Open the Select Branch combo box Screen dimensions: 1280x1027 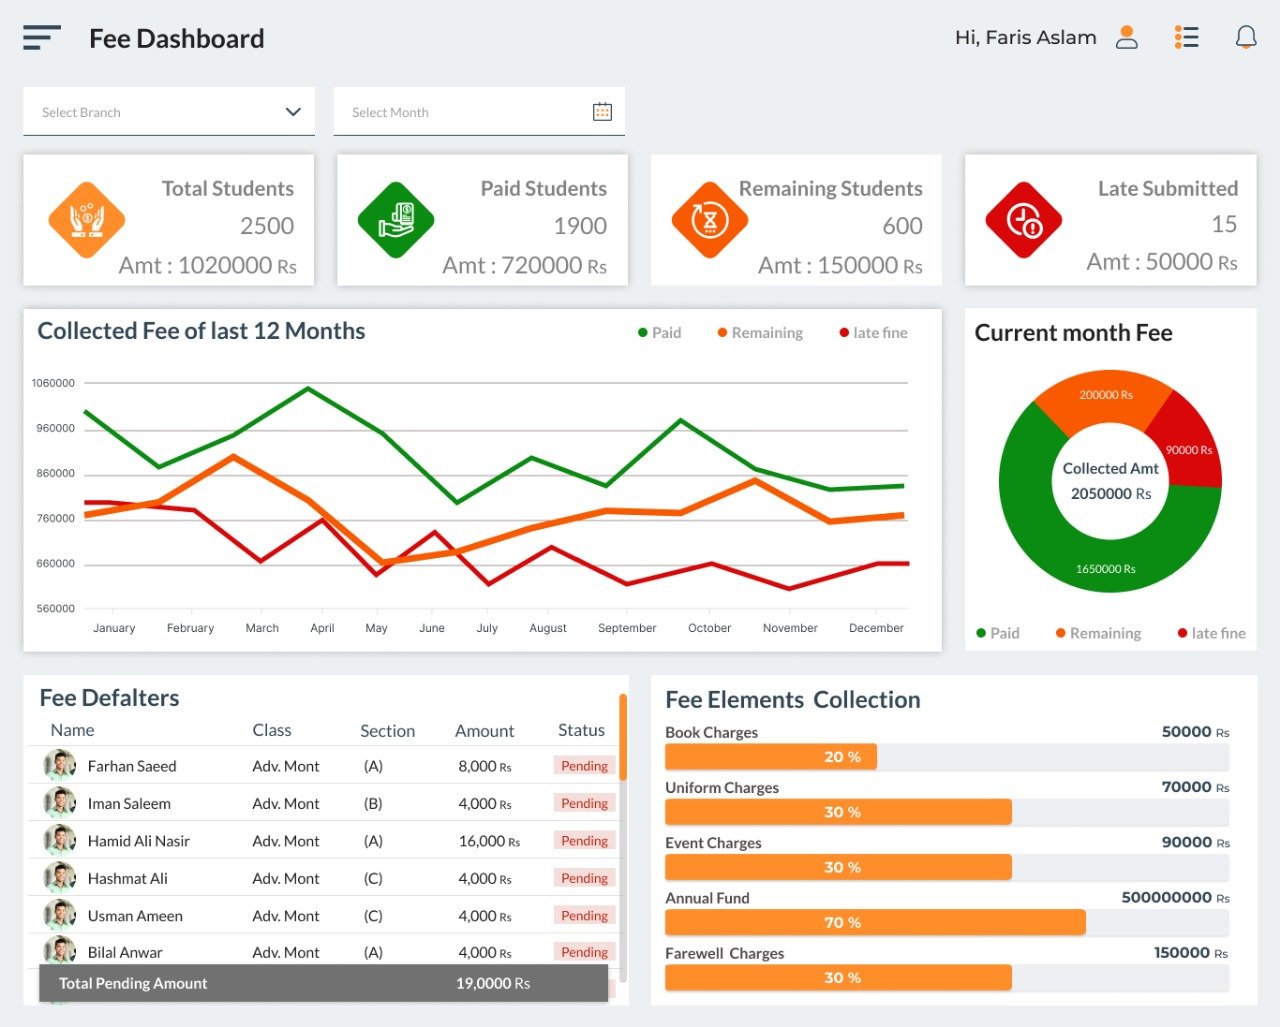click(169, 111)
